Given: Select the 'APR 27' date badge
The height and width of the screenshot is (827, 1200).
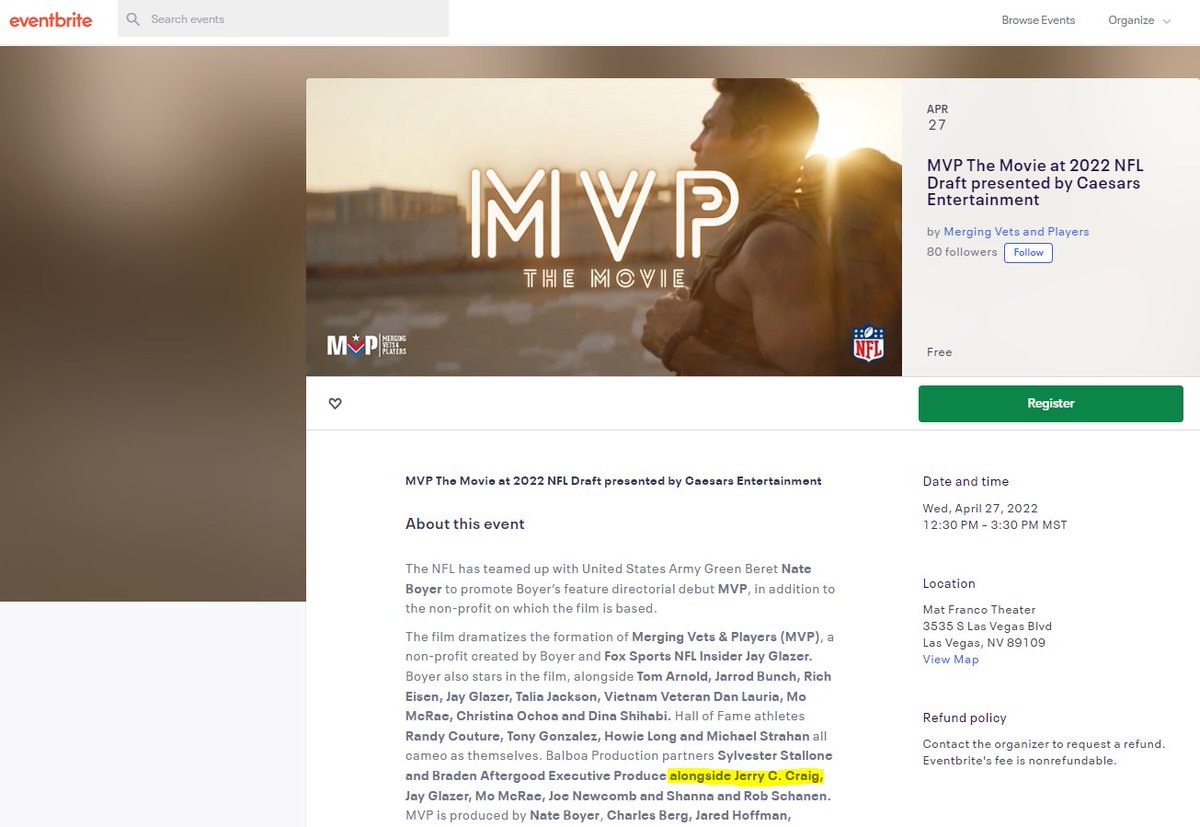Looking at the screenshot, I should [x=937, y=117].
